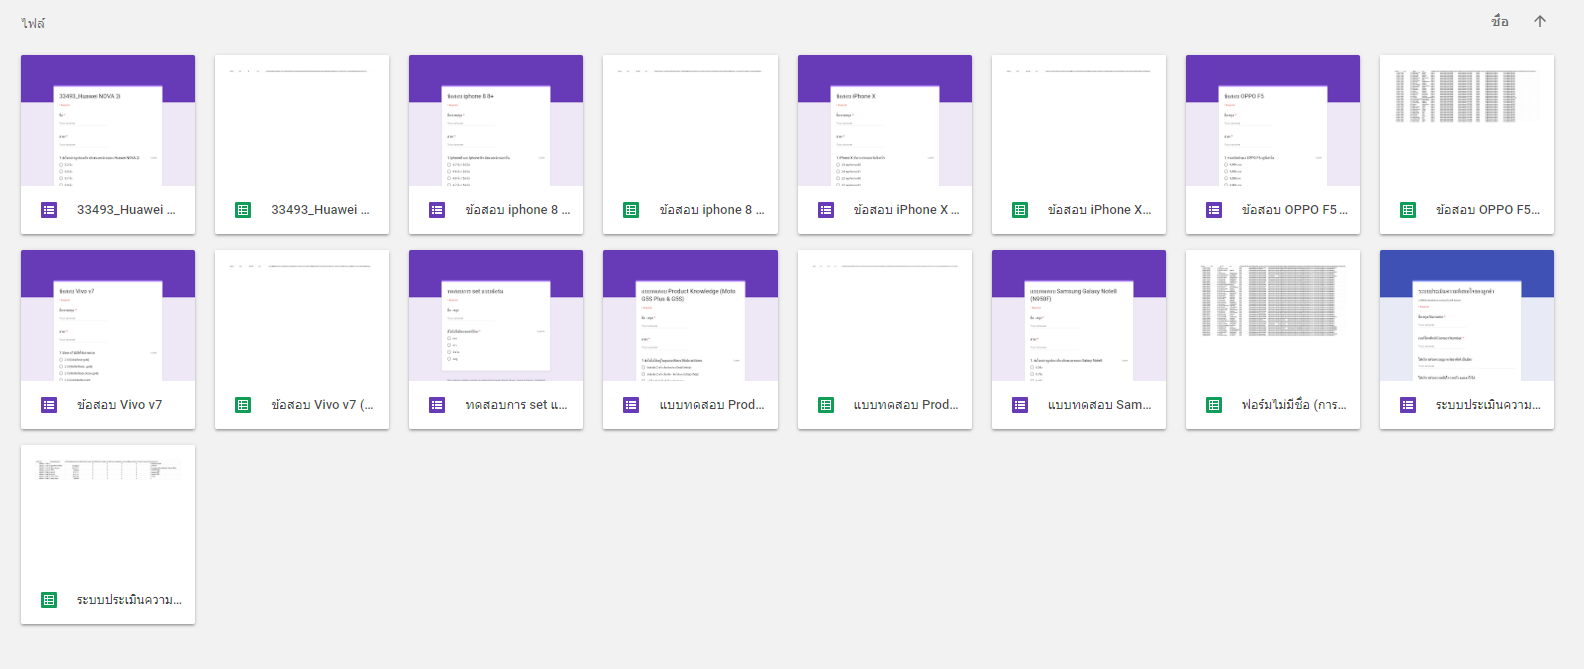
Task: Select the ข้อสอบ iPhone X spreadsheet thumbnail
Action: (1079, 120)
